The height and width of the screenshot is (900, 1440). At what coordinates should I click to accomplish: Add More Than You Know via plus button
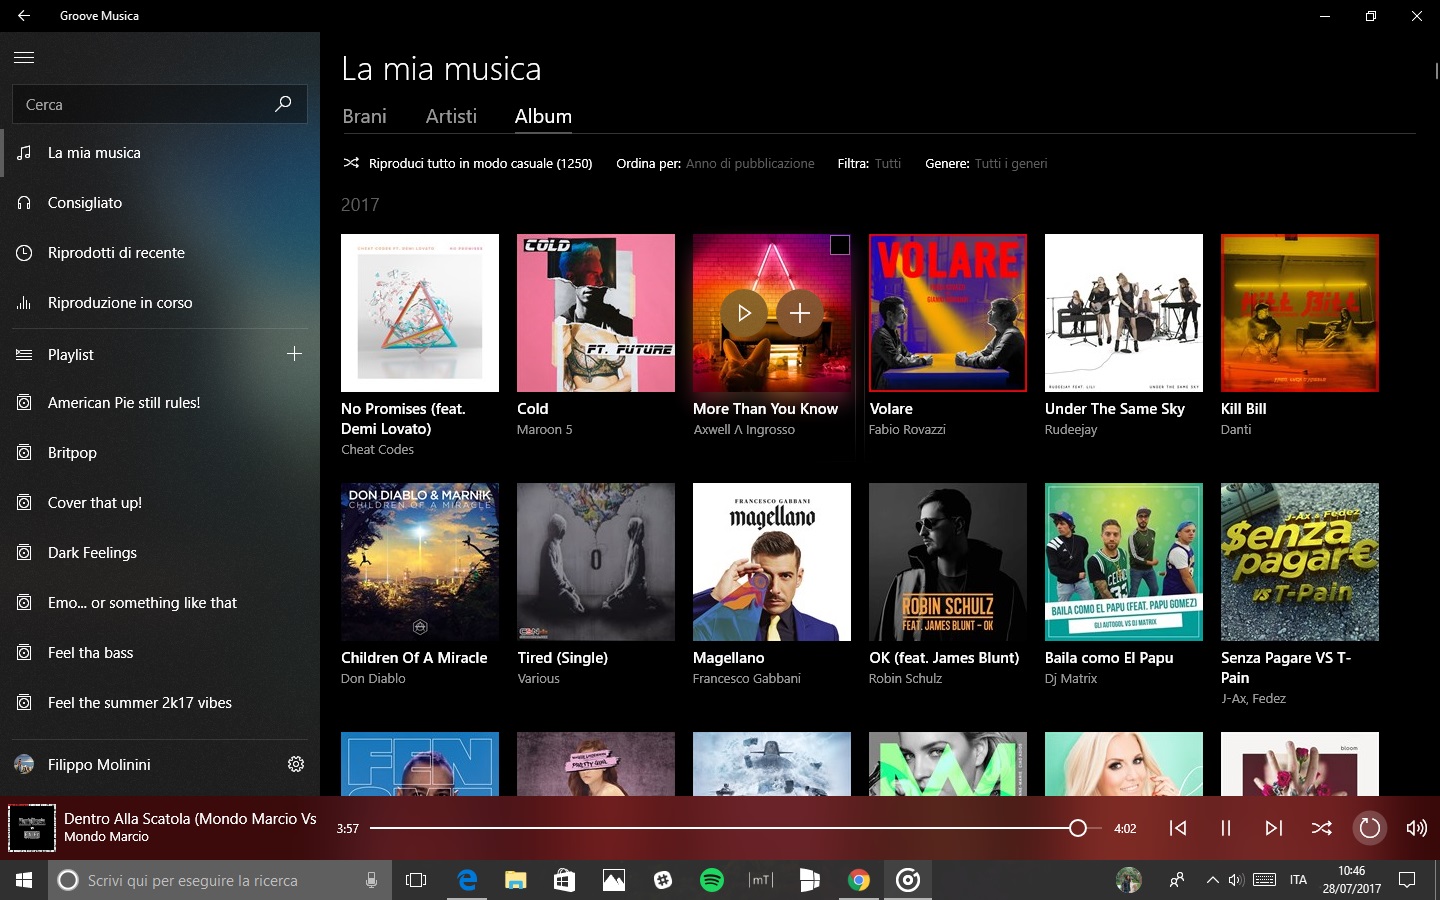(800, 313)
